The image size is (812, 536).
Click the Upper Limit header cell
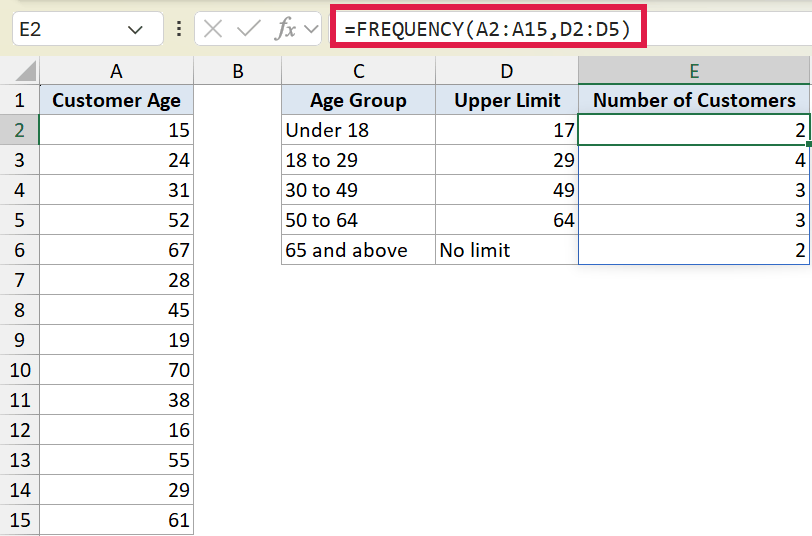[x=507, y=100]
